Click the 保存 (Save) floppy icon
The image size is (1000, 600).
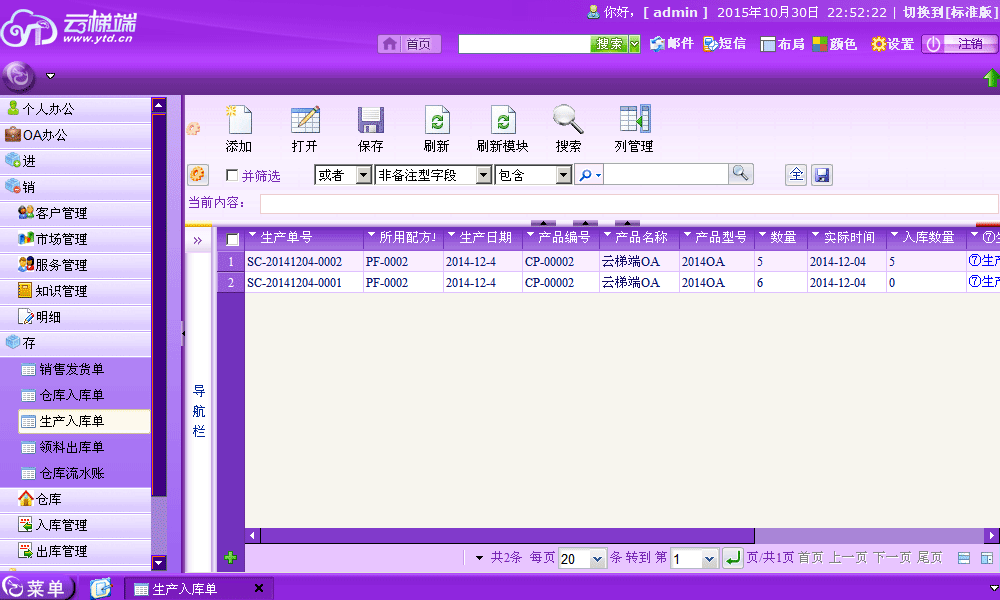(371, 120)
